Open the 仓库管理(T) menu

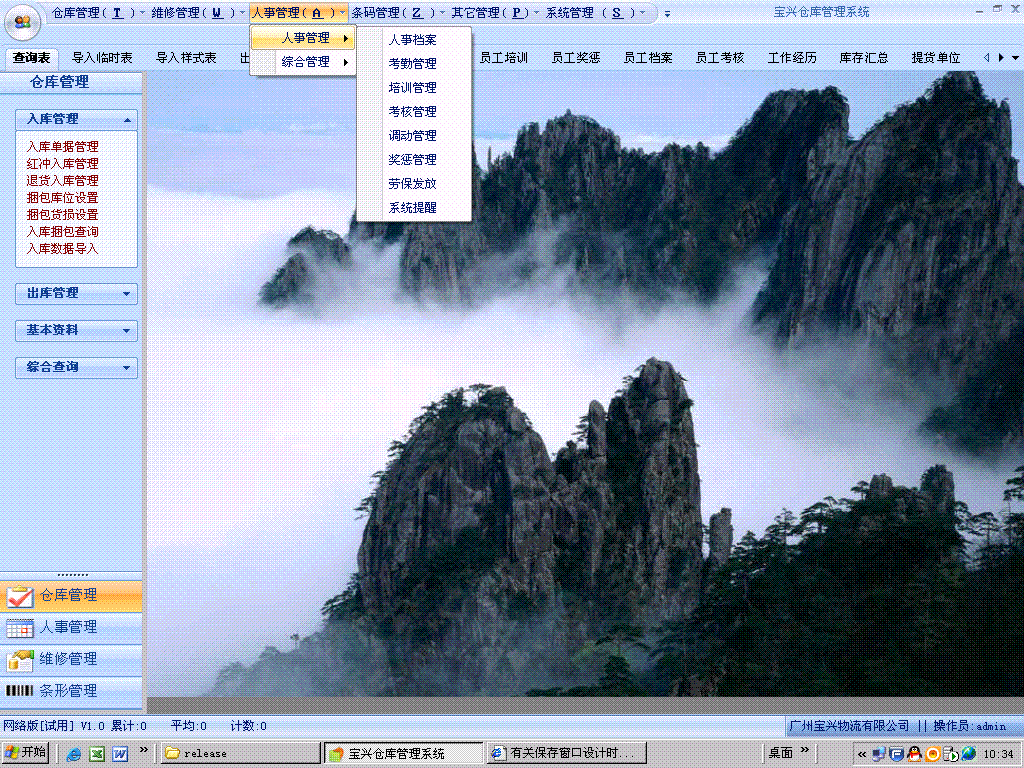(x=97, y=13)
